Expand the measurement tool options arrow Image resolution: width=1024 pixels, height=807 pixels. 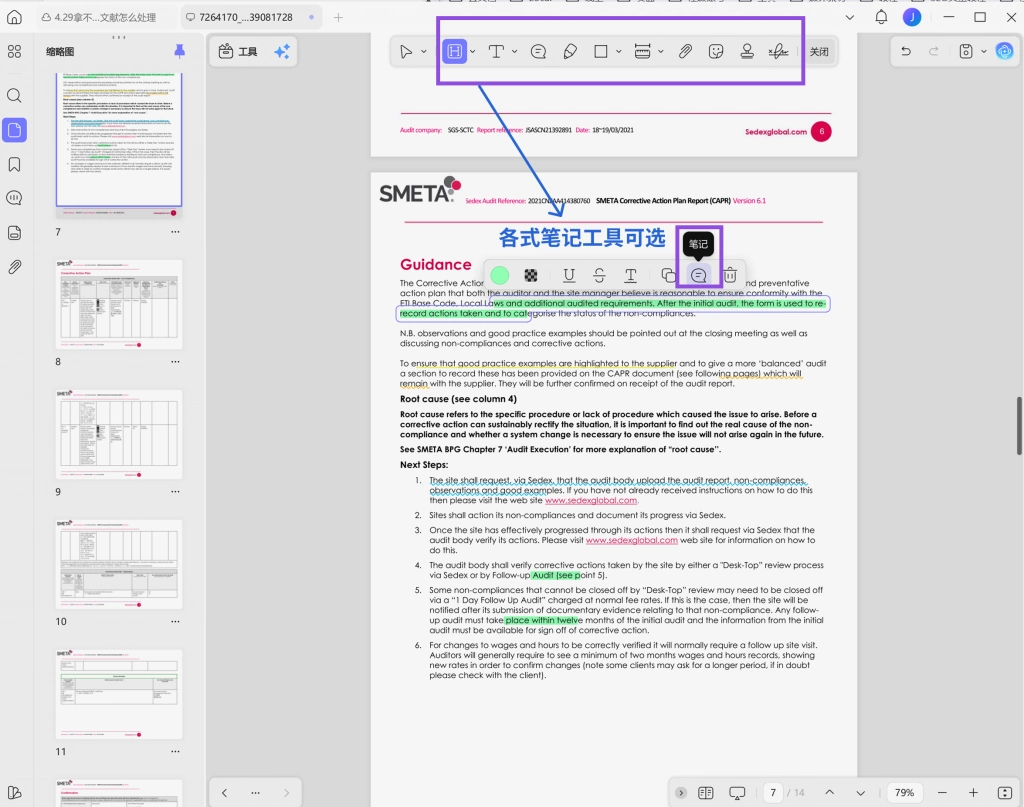pos(661,51)
